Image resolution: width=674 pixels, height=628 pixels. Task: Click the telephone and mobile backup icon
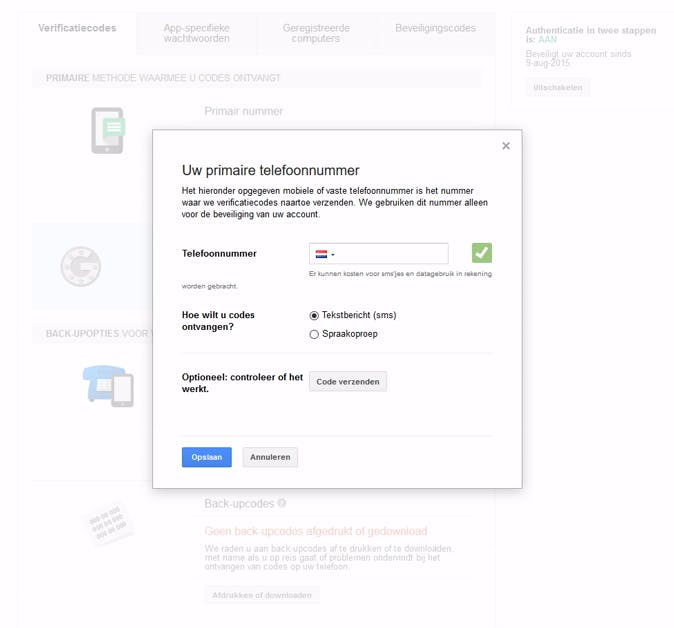tap(108, 386)
